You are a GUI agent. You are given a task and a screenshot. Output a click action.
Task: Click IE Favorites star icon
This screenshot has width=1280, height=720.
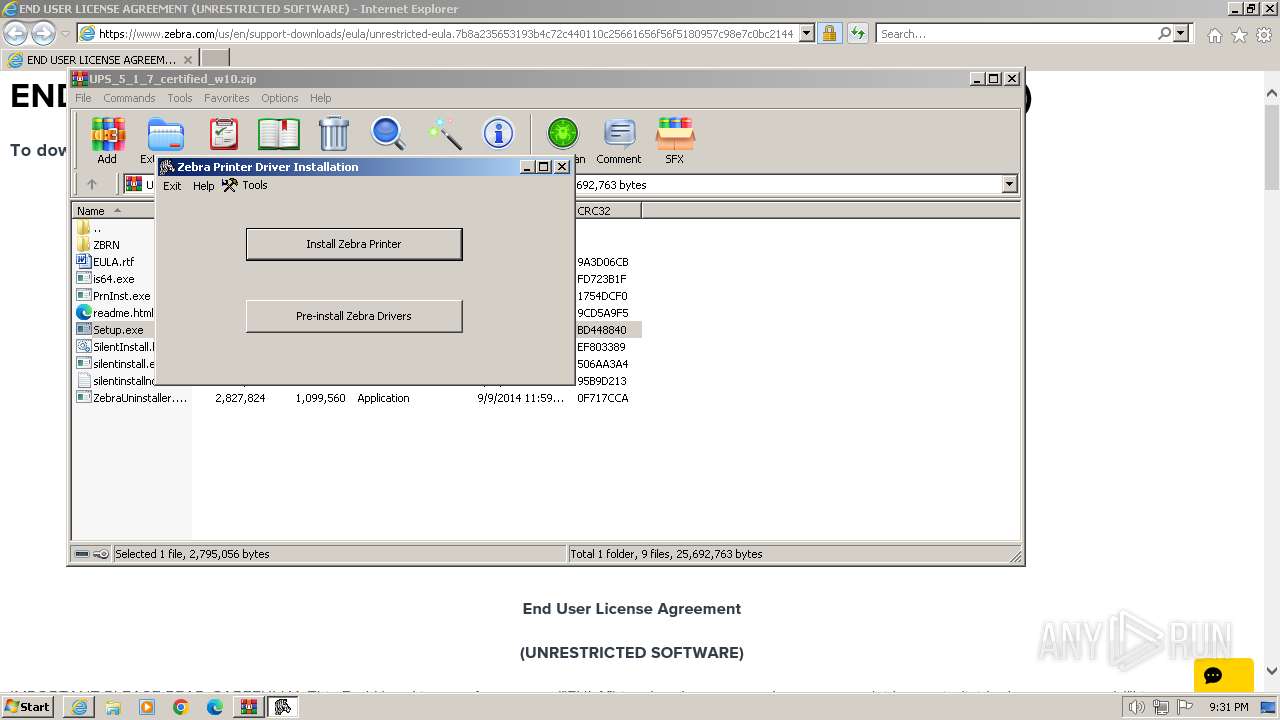[1239, 35]
